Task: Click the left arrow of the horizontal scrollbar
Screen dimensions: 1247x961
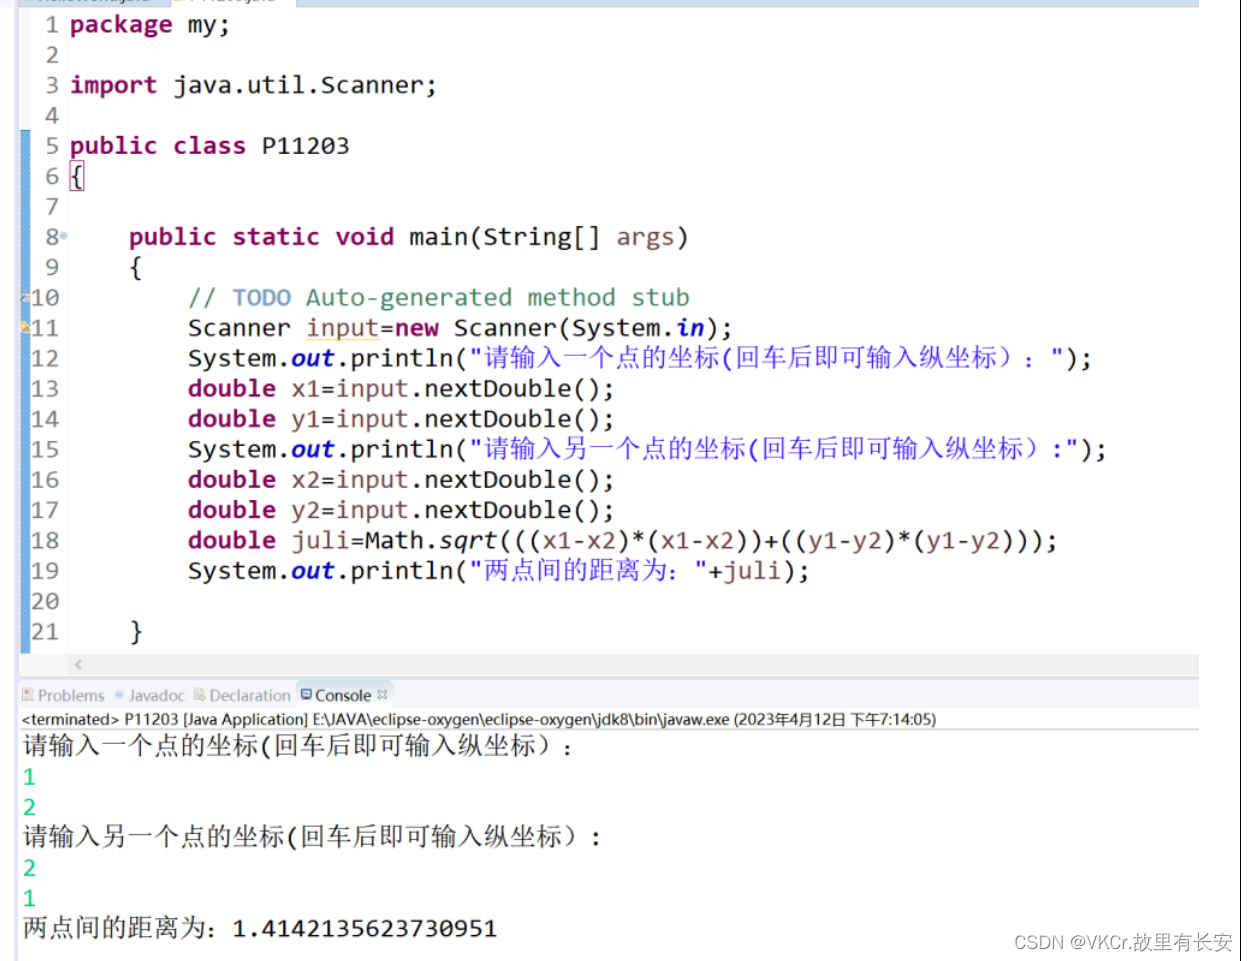Action: coord(78,663)
